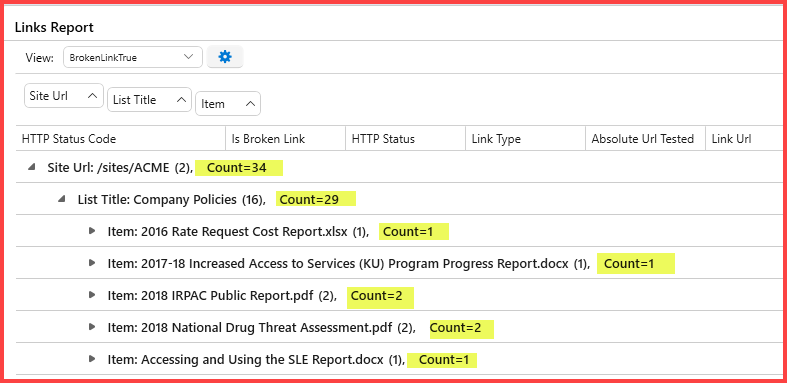Expand 2016 Rate Request Cost Report.xlsx item
The width and height of the screenshot is (787, 383).
click(91, 231)
